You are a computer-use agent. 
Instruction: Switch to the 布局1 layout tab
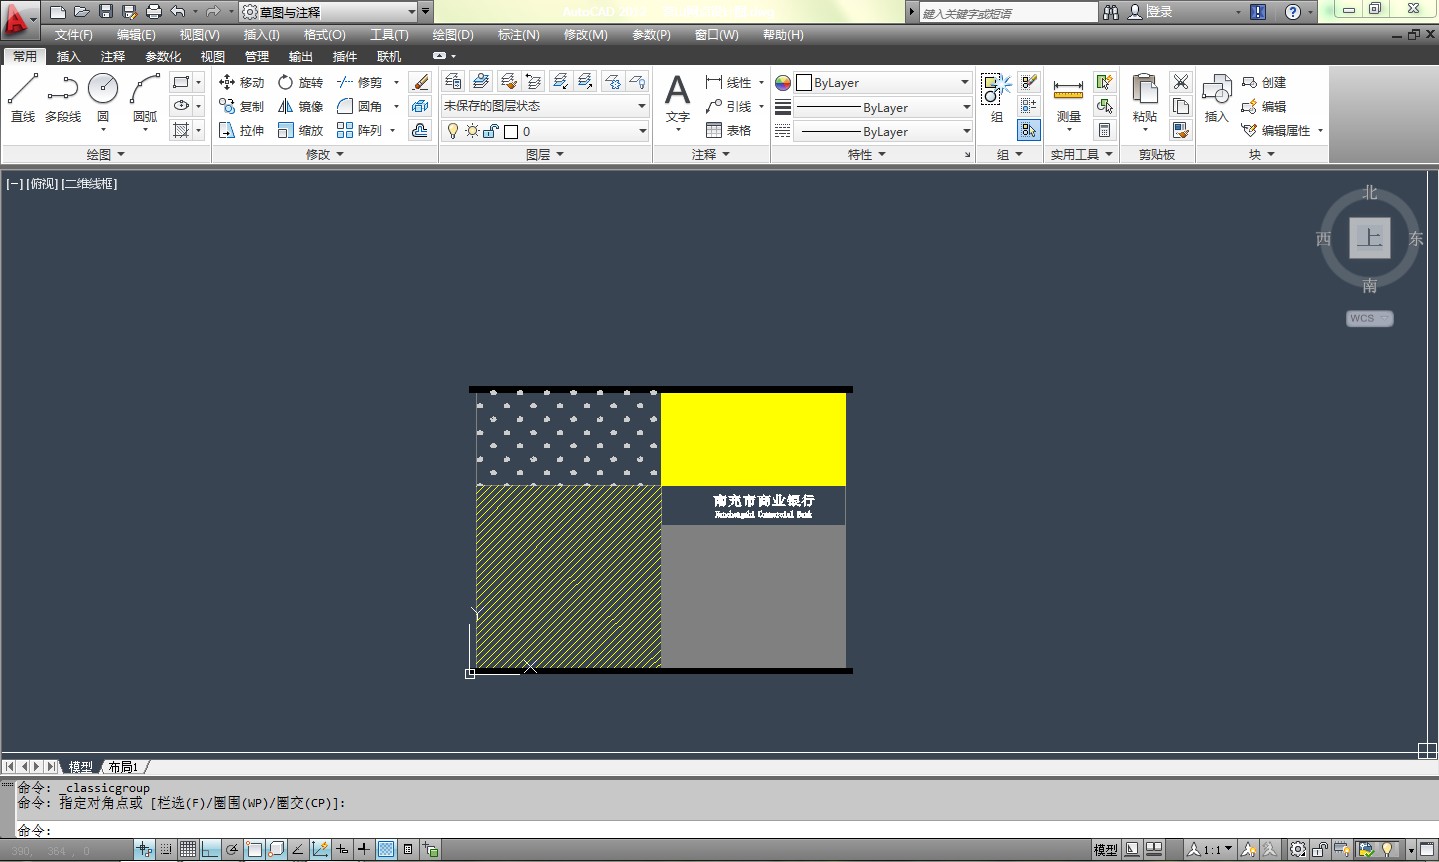point(124,767)
